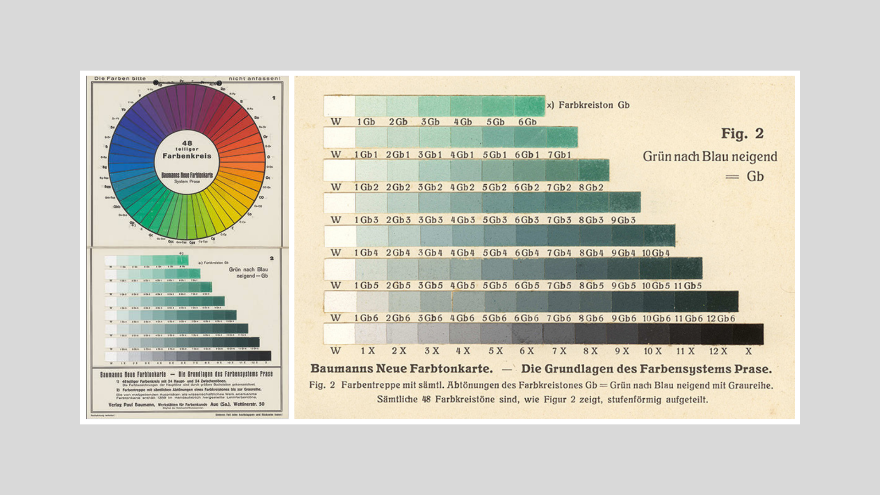Select the swatch labeled 11Gb5
The height and width of the screenshot is (495, 880).
[687, 268]
